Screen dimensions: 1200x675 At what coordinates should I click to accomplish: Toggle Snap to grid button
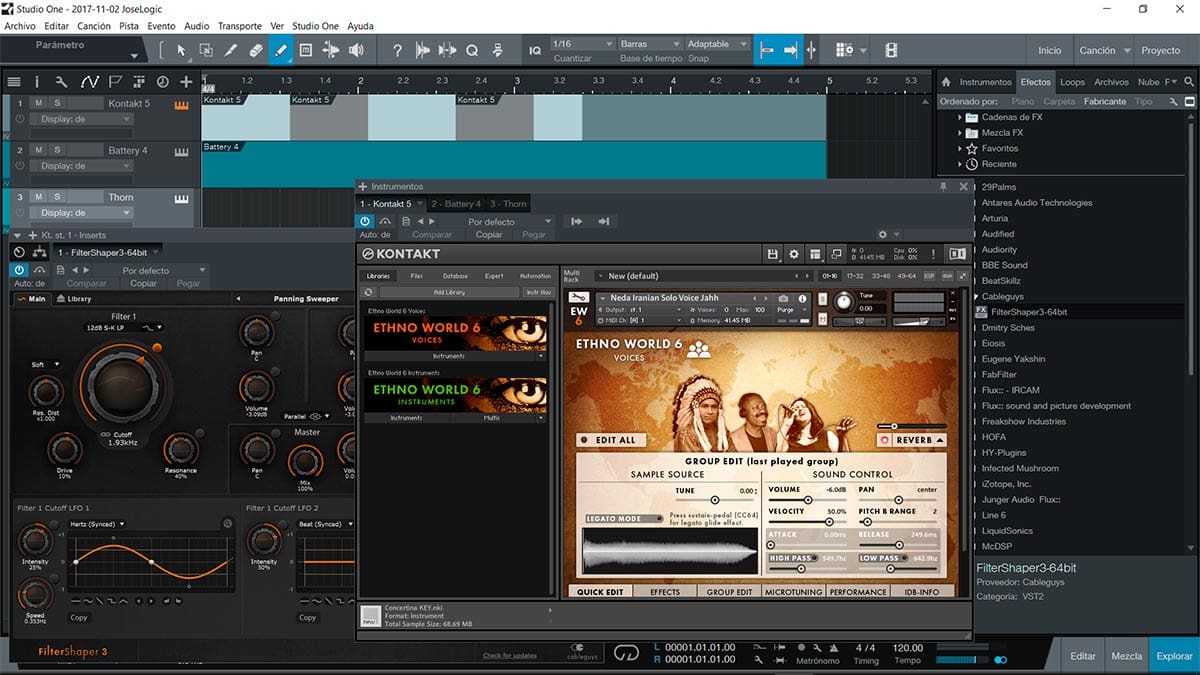[767, 50]
